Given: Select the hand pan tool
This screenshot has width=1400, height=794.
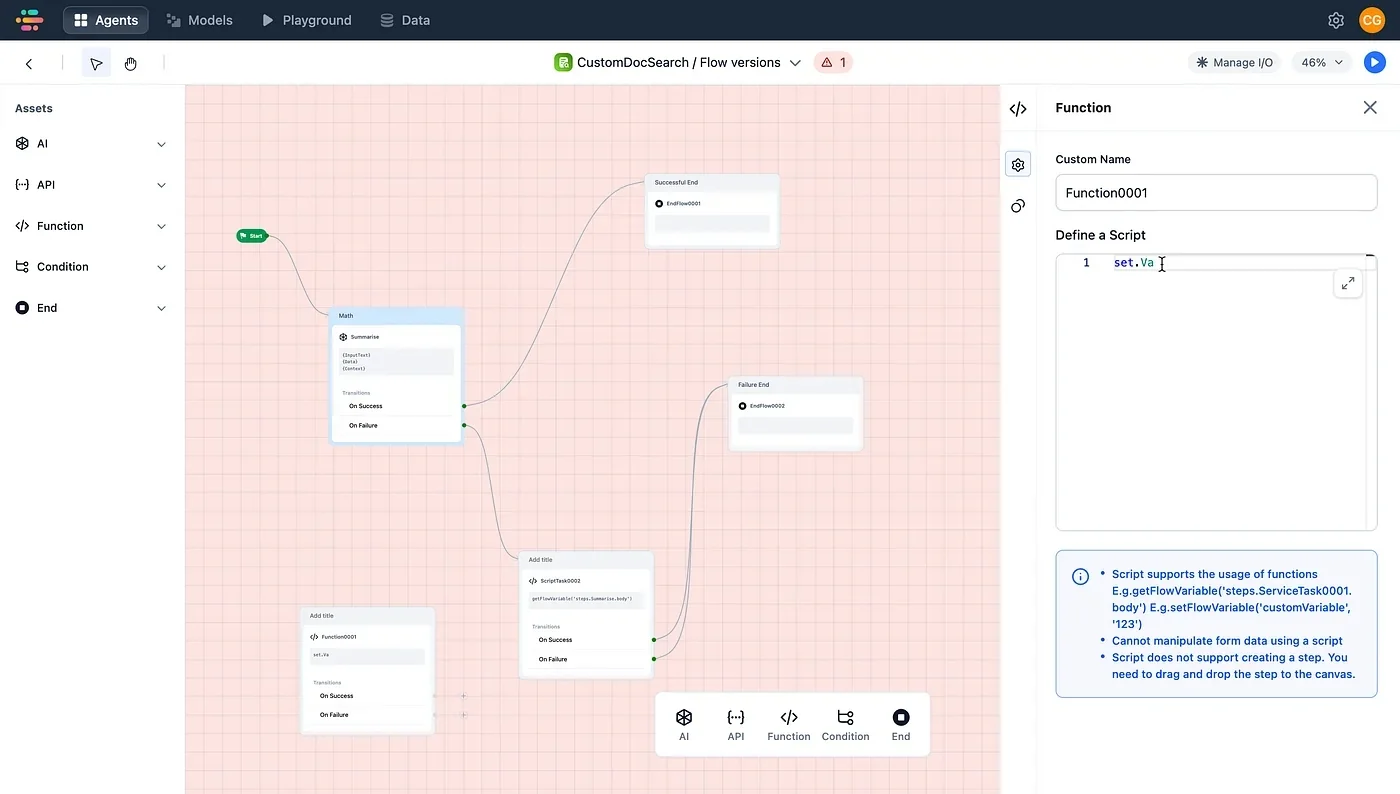Looking at the screenshot, I should [x=130, y=62].
